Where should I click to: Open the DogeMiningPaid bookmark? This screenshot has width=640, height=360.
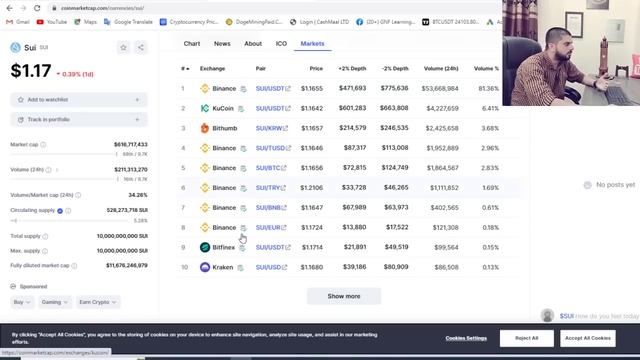[x=254, y=22]
